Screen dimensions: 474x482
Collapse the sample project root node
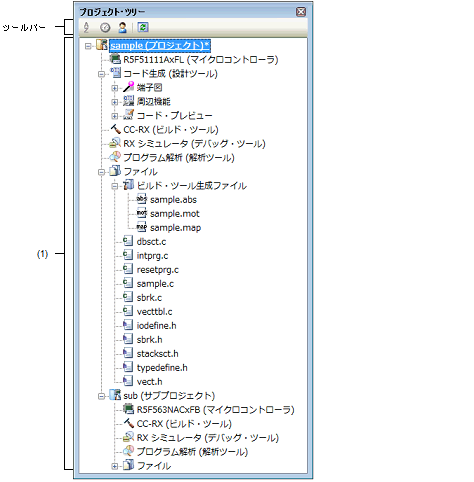pos(88,46)
